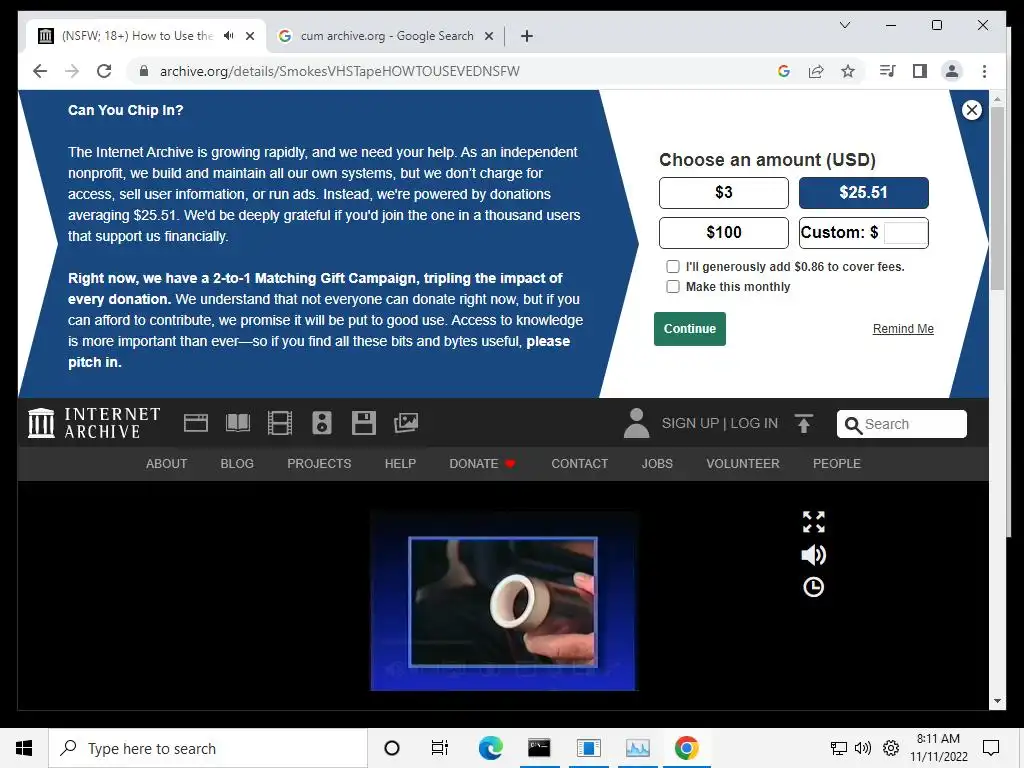Click the page vertical scrollbar thumb

[x=997, y=198]
